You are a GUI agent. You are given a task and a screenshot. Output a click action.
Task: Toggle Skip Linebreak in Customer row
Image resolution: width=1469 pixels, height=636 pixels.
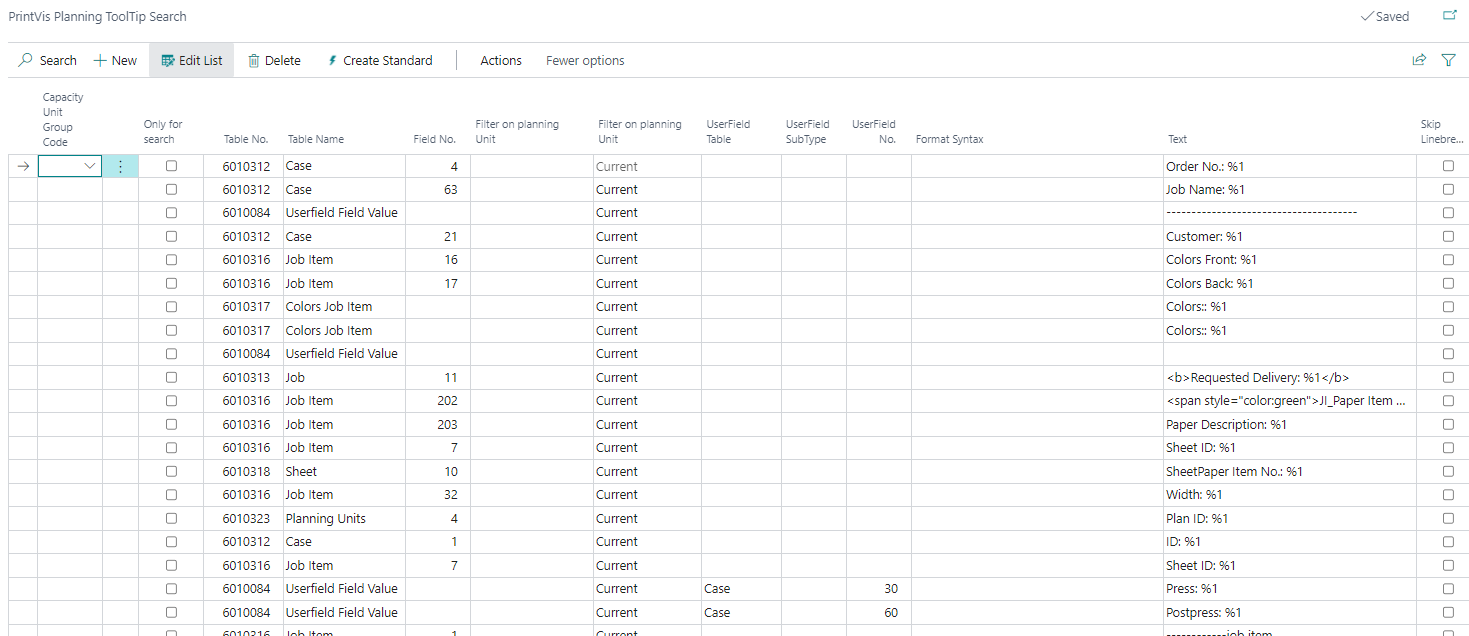[1448, 236]
